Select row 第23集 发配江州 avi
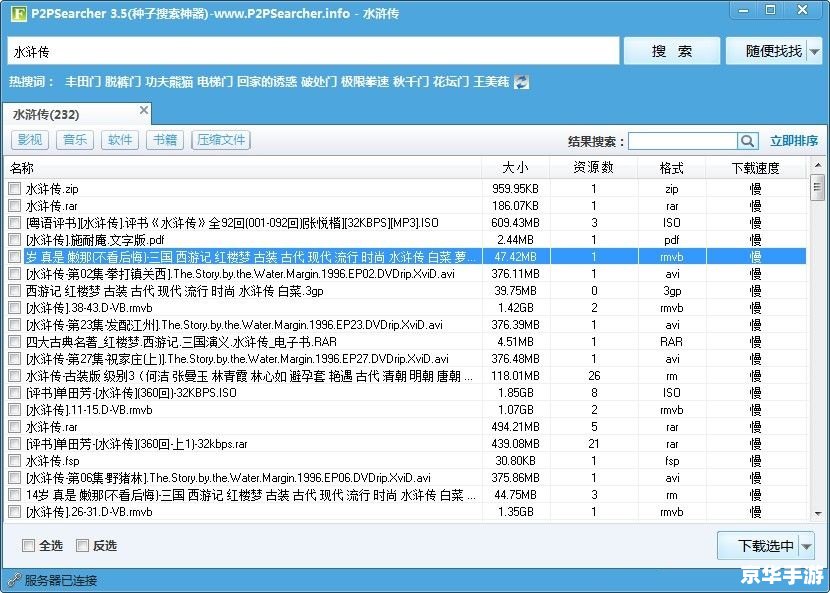The image size is (830, 593). click(x=405, y=325)
